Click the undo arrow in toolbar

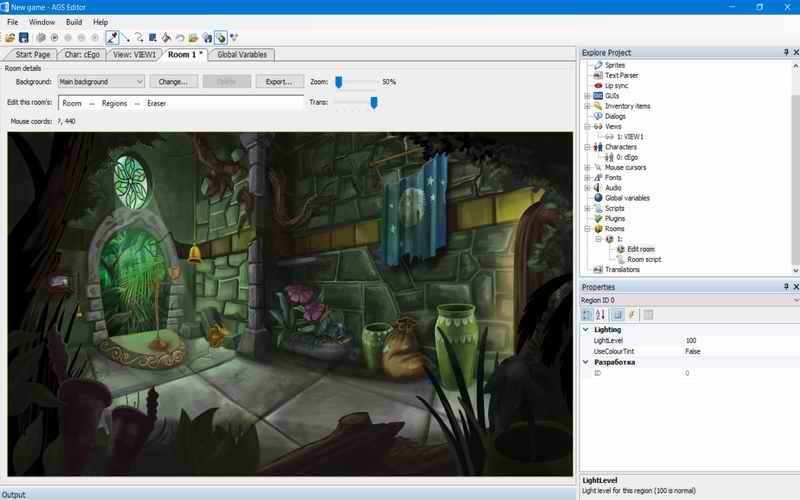pyautogui.click(x=179, y=37)
